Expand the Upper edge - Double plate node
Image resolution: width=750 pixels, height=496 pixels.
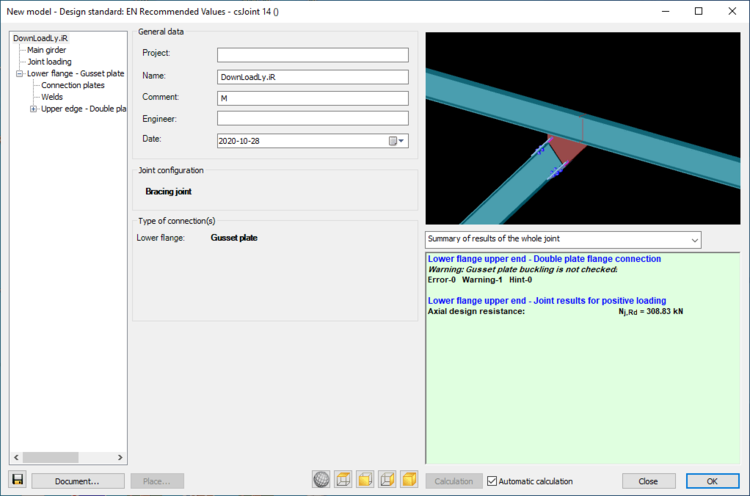pyautogui.click(x=33, y=109)
